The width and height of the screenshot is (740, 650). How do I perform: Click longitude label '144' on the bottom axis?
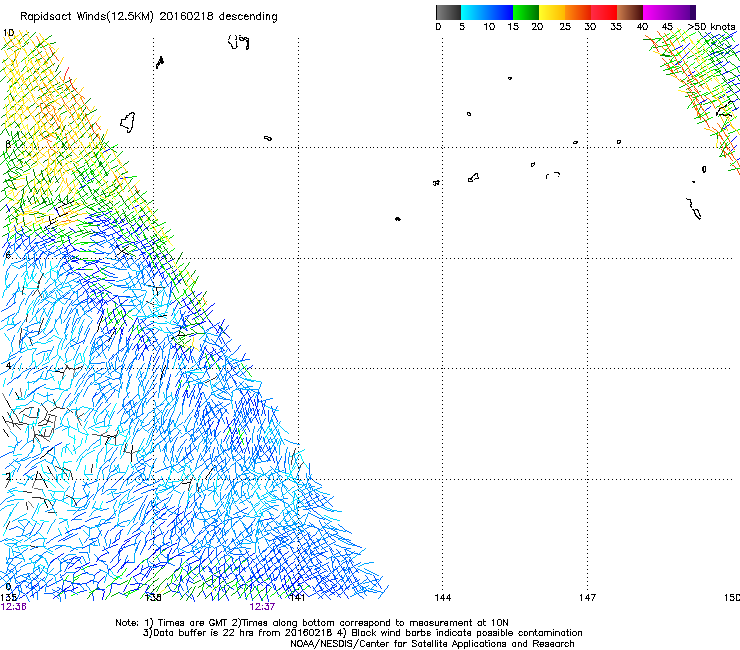pyautogui.click(x=443, y=598)
